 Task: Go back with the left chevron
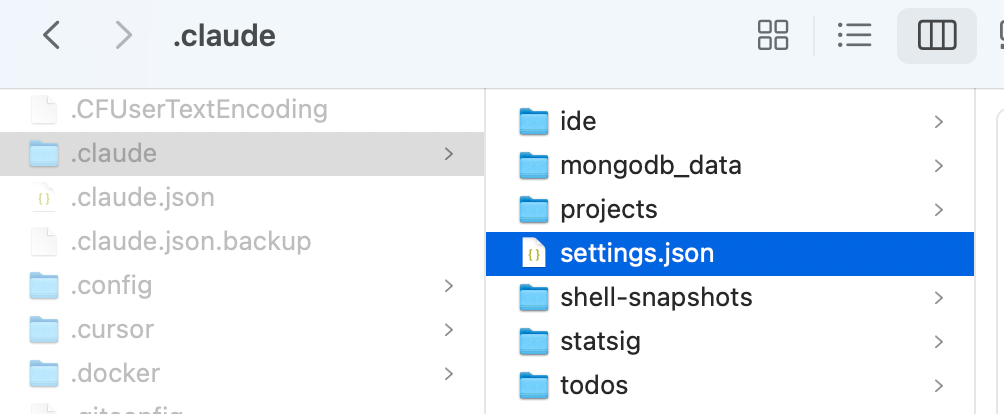click(52, 36)
